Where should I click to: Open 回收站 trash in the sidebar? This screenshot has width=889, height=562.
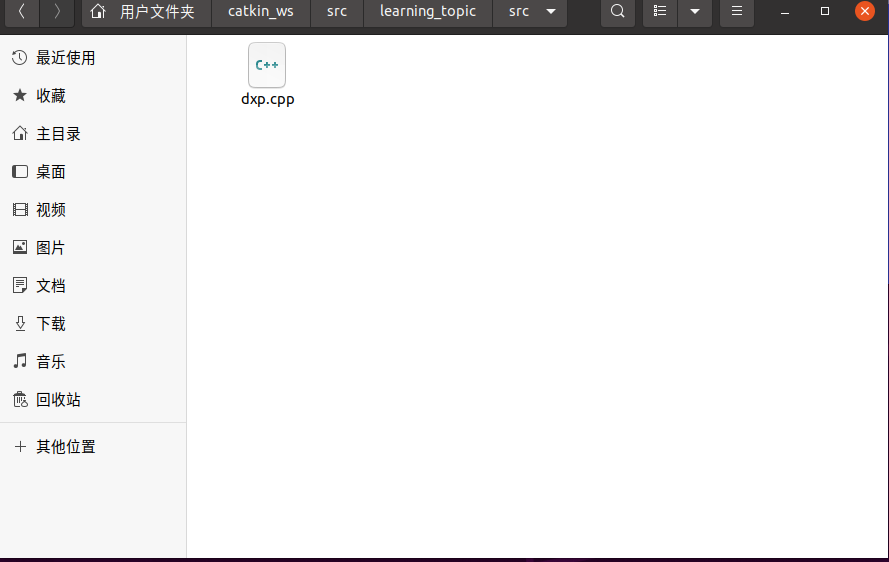[x=93, y=400]
